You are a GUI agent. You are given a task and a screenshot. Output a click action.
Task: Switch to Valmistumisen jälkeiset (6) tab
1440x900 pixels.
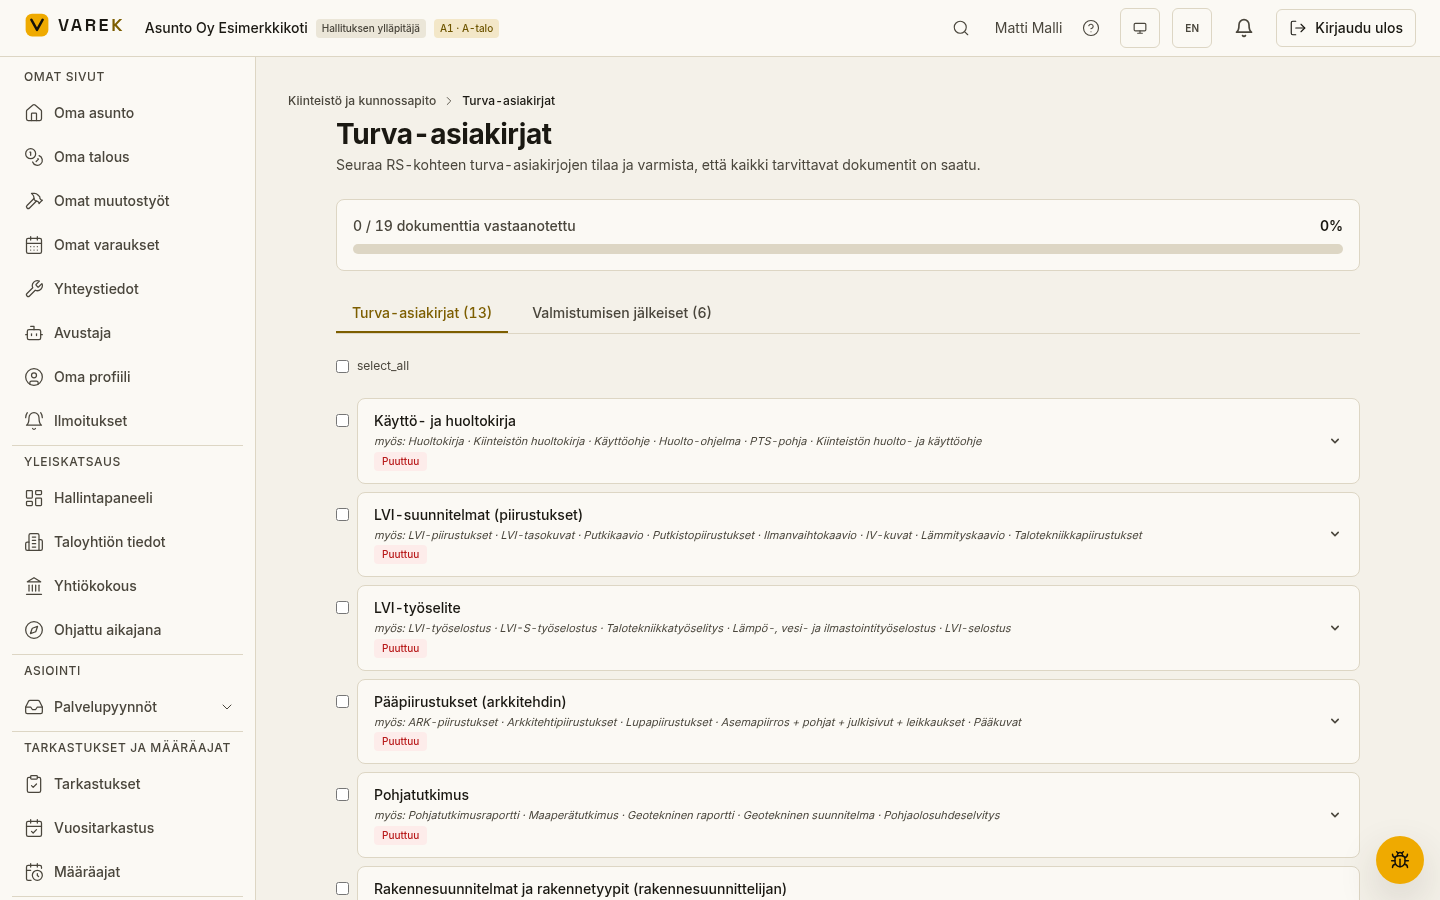pyautogui.click(x=622, y=313)
